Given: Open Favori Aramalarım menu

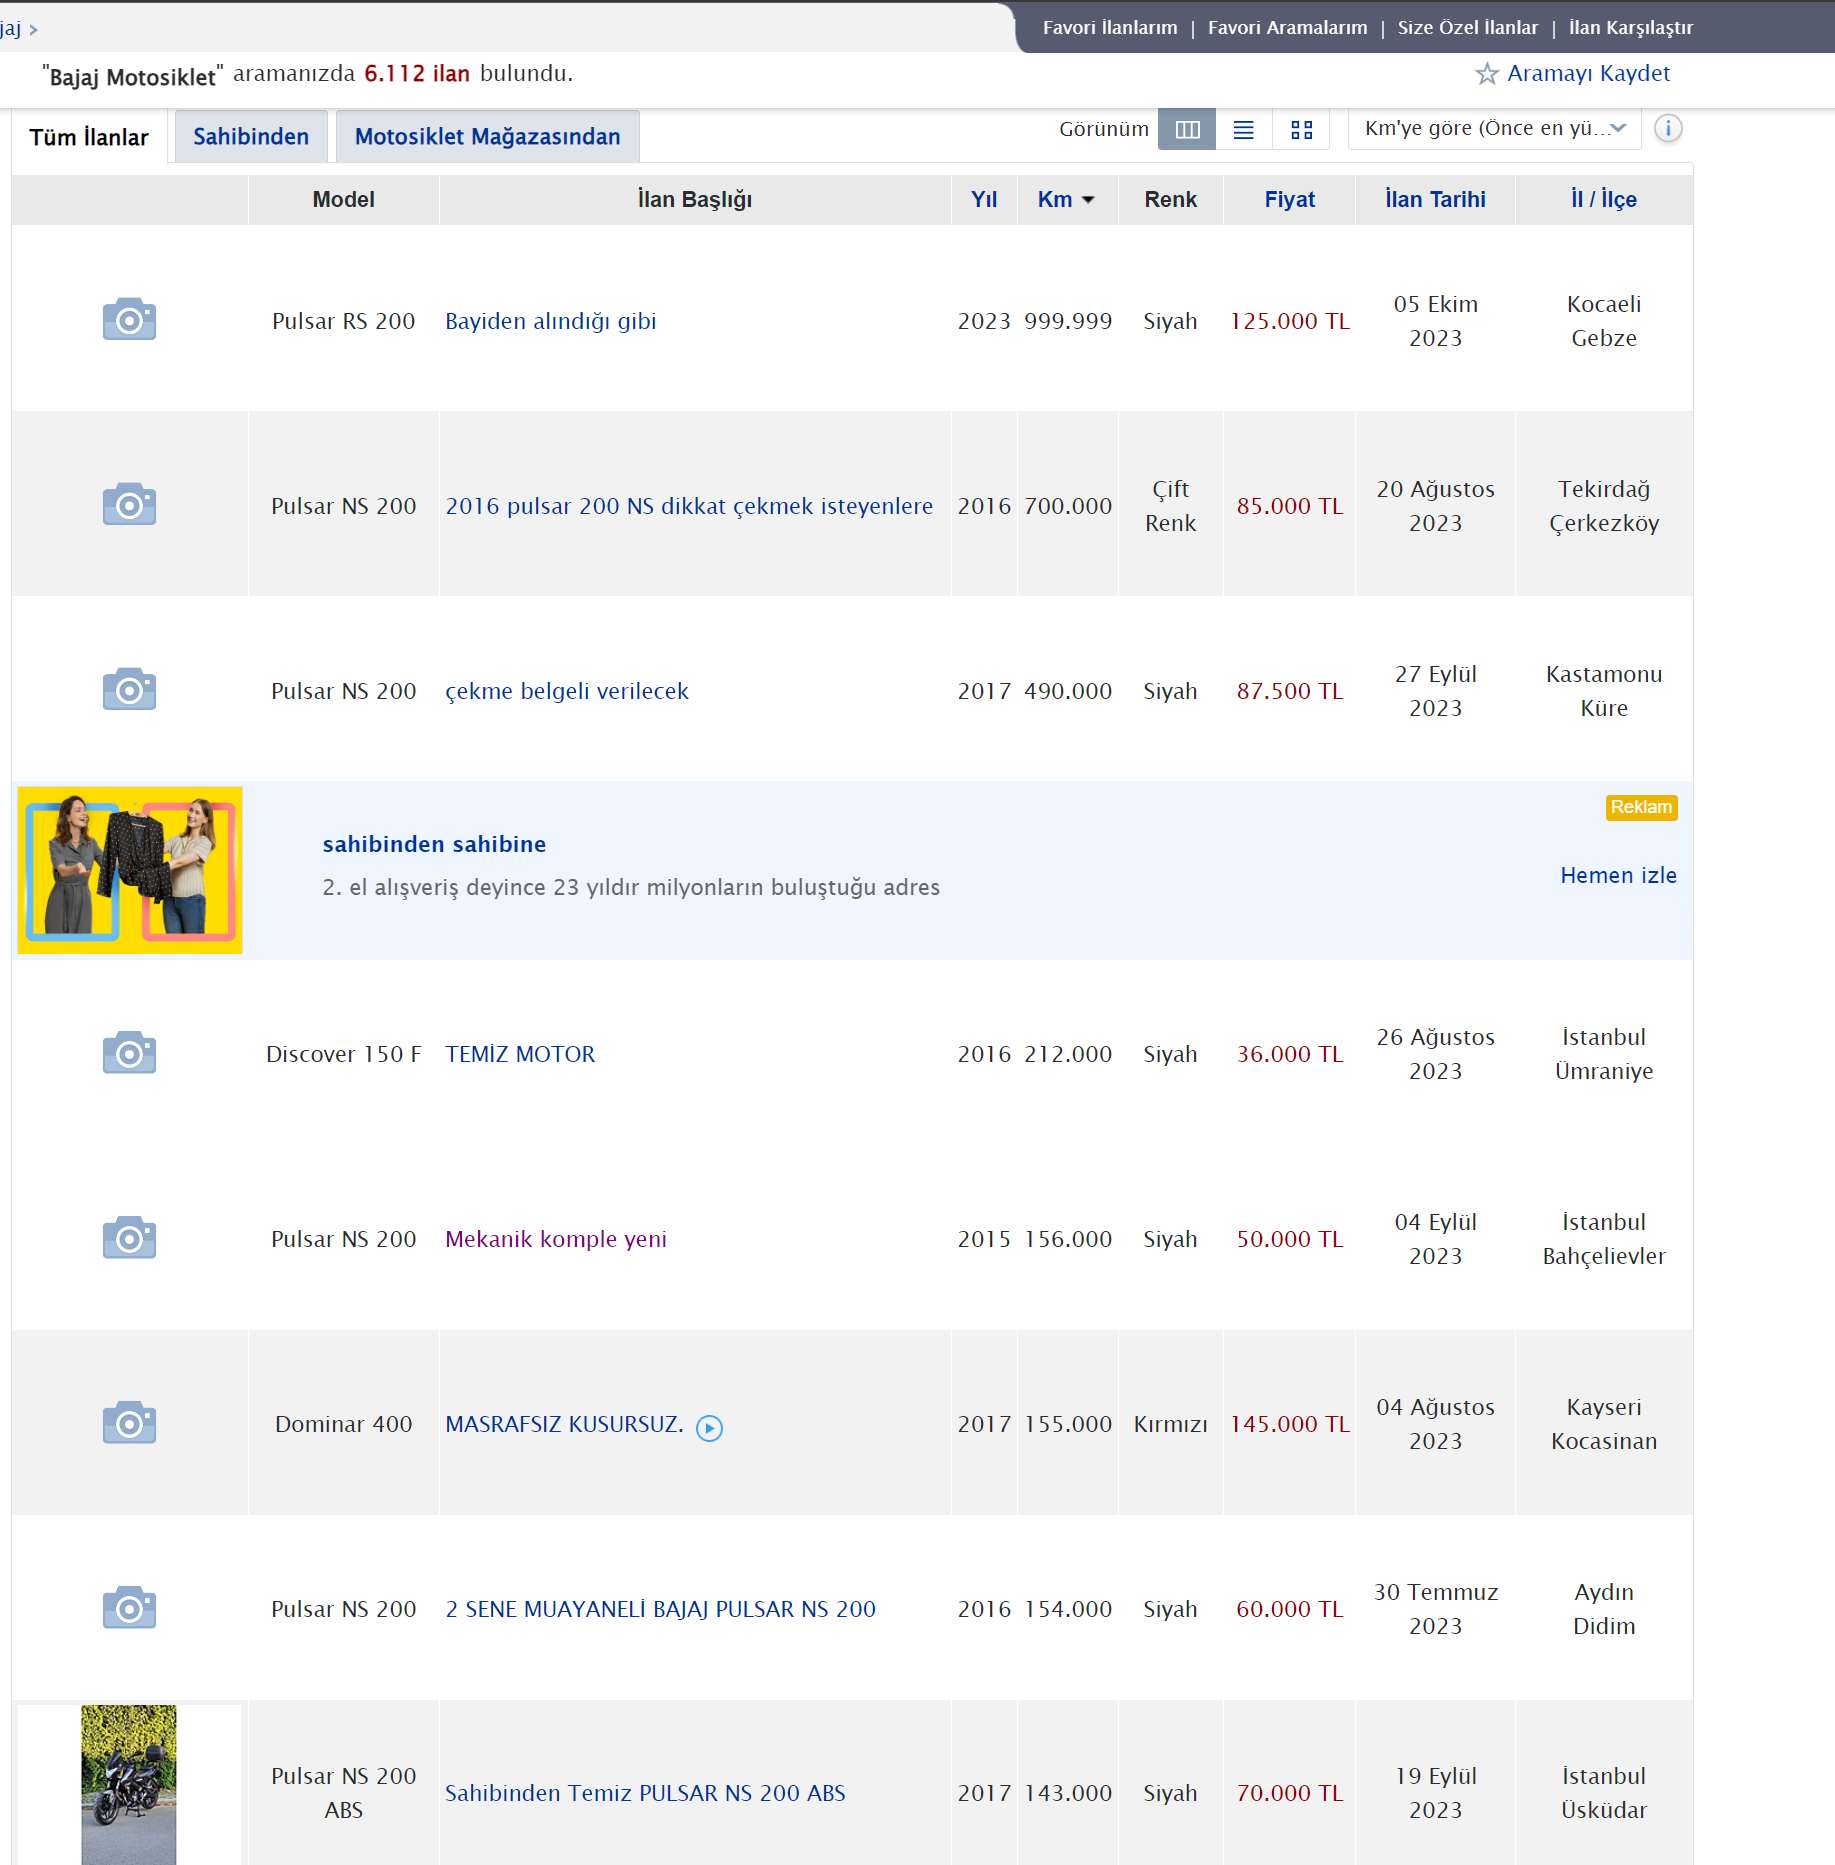Looking at the screenshot, I should (1287, 27).
